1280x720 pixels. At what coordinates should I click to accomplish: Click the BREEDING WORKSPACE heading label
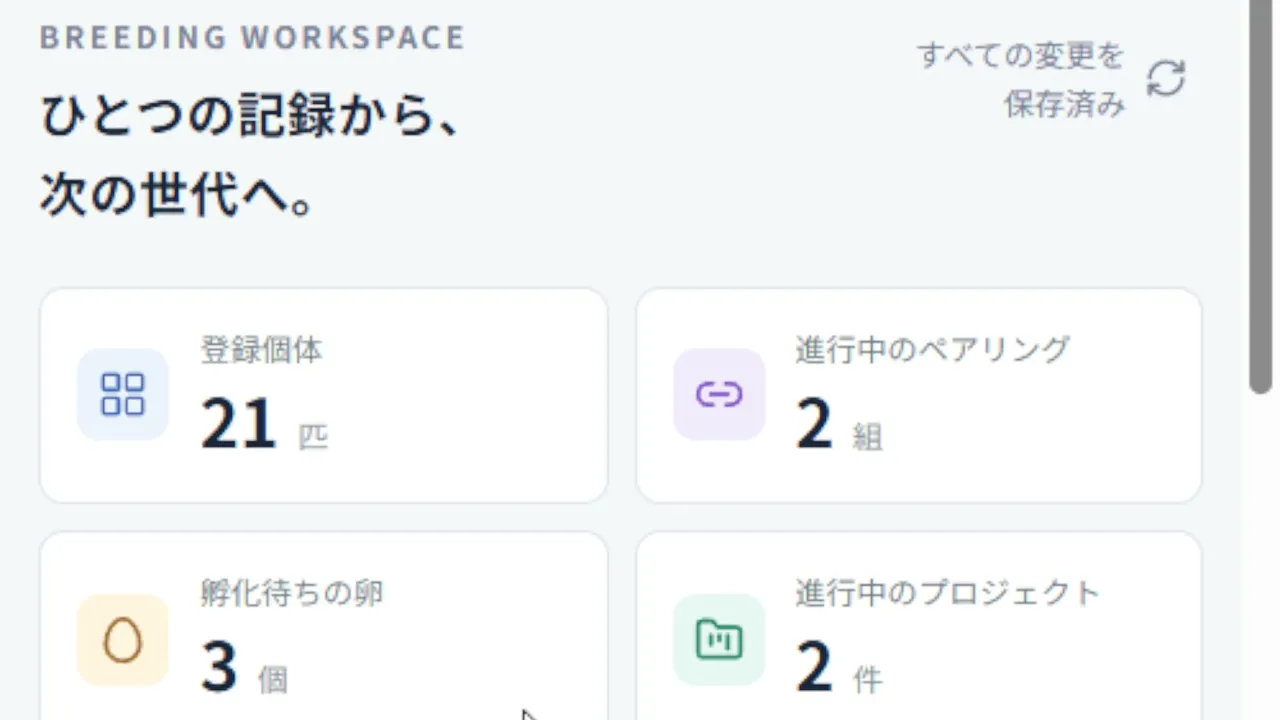point(253,37)
